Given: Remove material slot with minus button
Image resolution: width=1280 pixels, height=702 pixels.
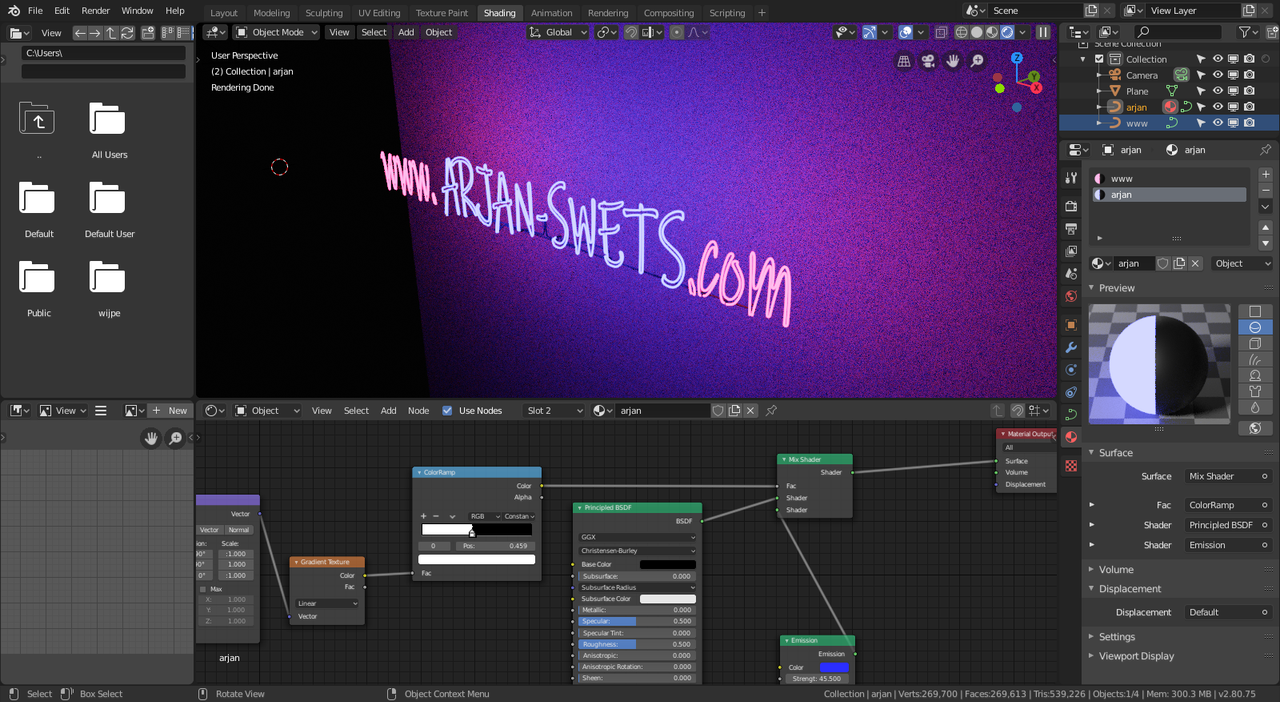Looking at the screenshot, I should pos(1265,190).
